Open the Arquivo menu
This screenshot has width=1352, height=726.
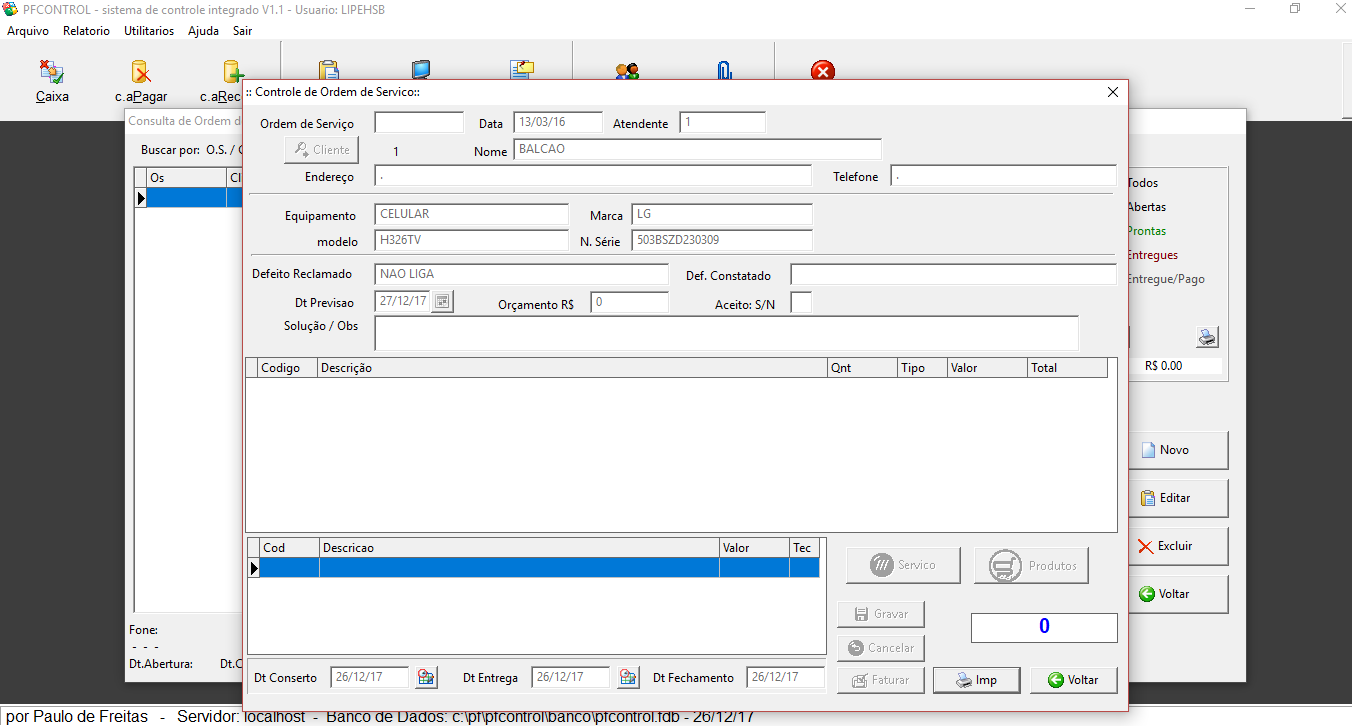(x=28, y=31)
